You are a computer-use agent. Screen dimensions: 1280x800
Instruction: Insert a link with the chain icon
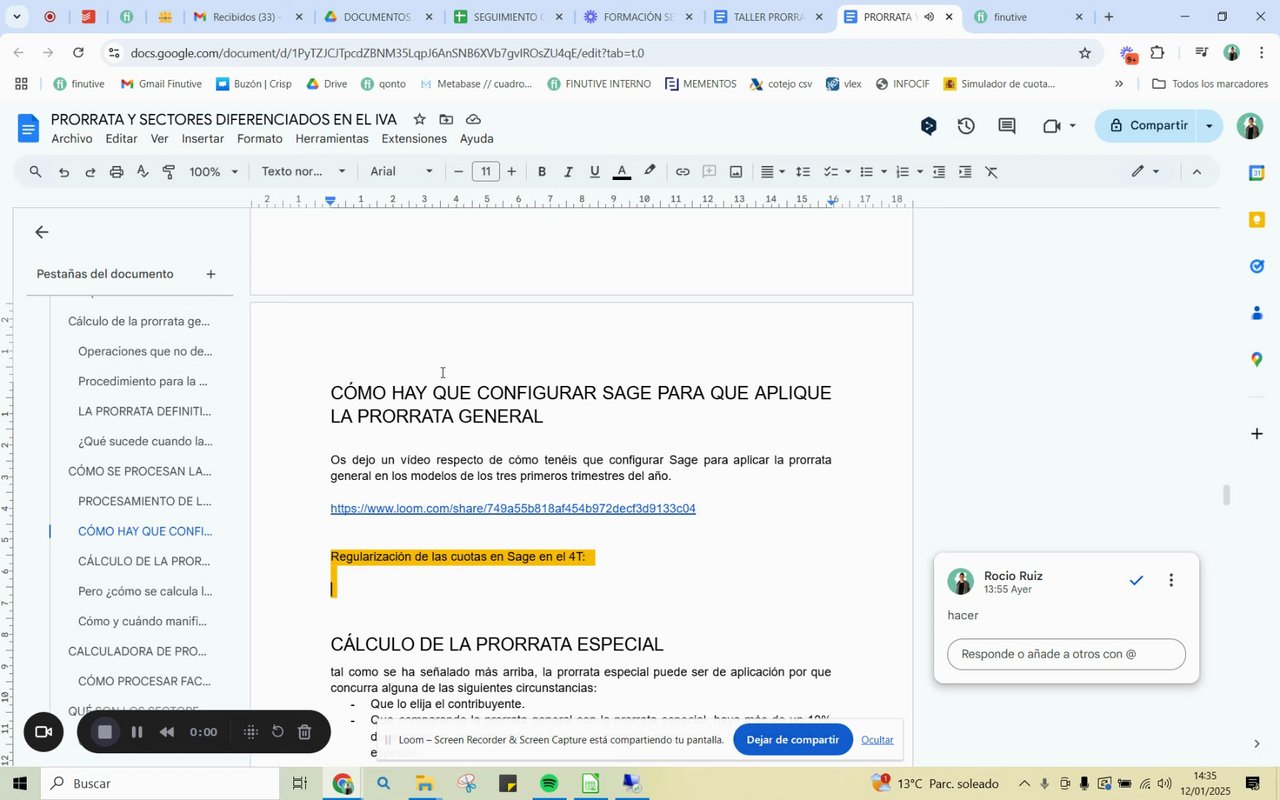click(x=682, y=172)
